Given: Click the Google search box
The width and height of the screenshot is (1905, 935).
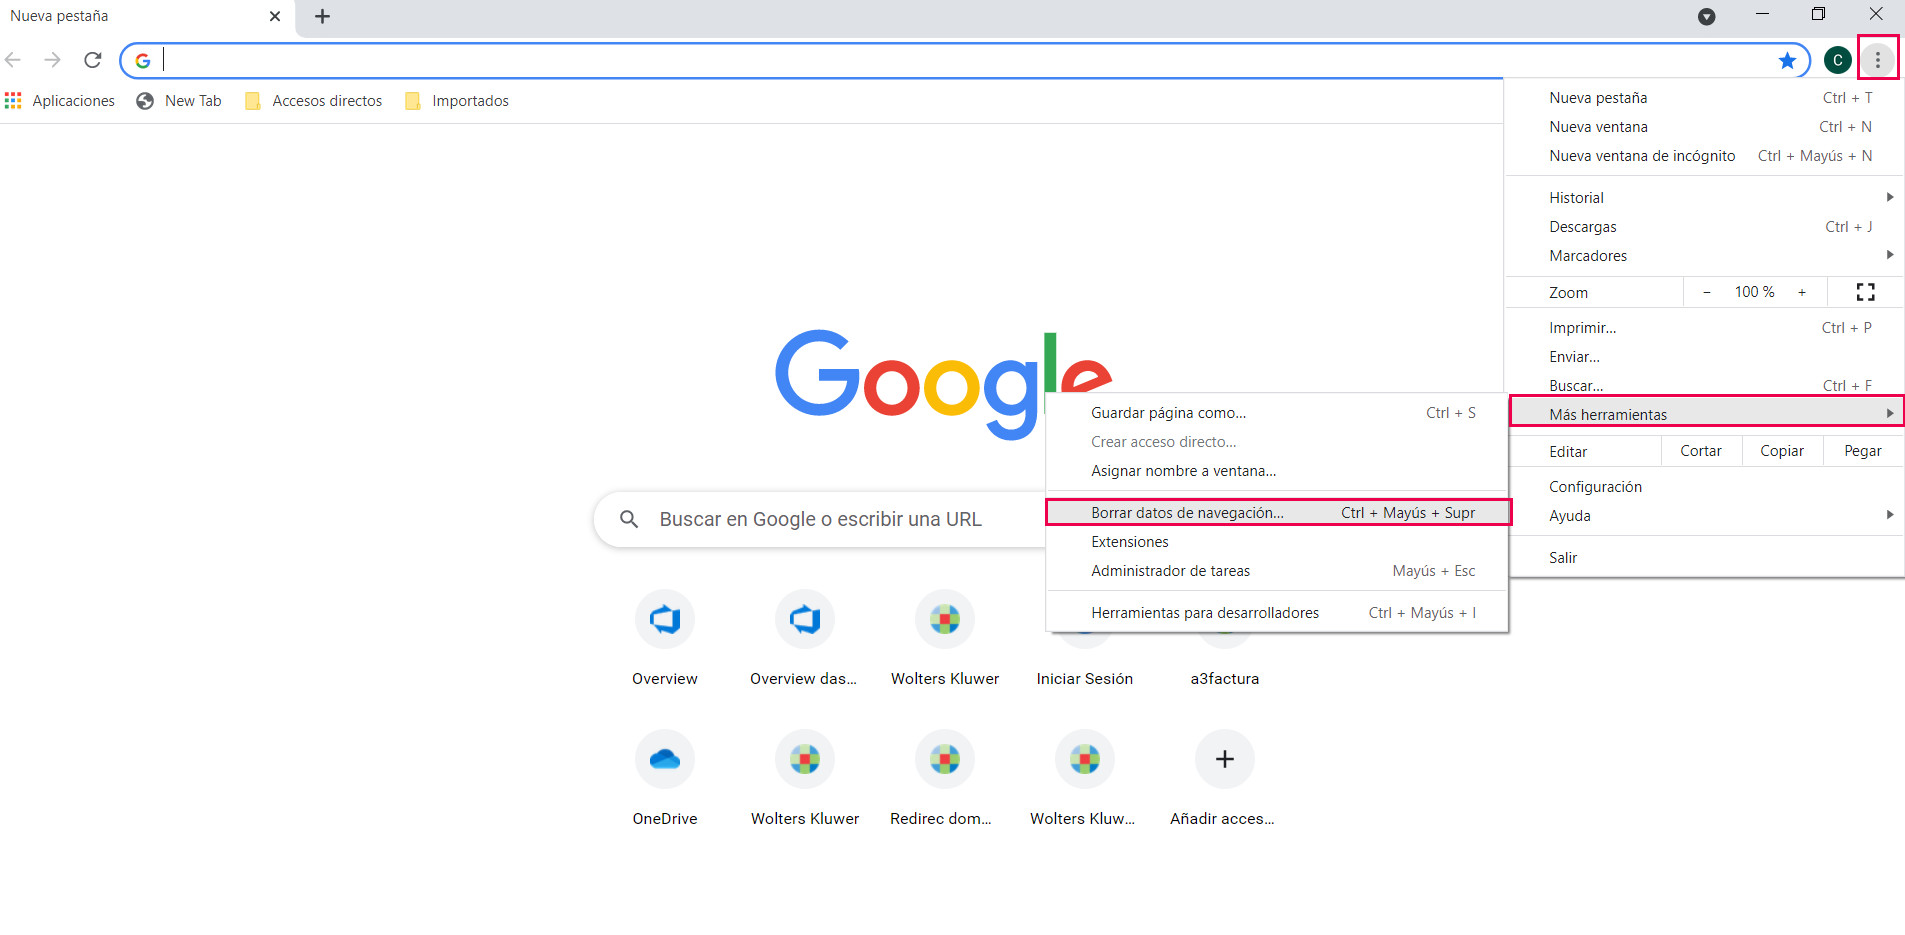Looking at the screenshot, I should tap(820, 519).
